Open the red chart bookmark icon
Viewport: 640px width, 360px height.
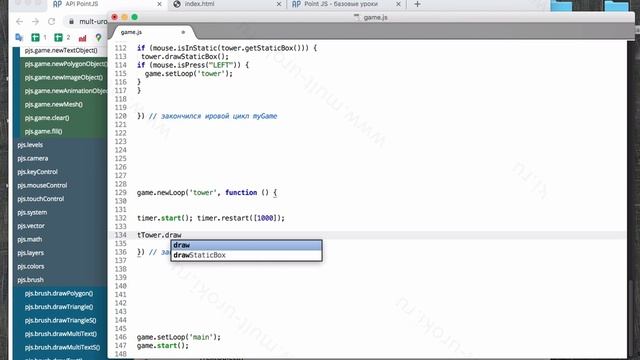[82, 38]
